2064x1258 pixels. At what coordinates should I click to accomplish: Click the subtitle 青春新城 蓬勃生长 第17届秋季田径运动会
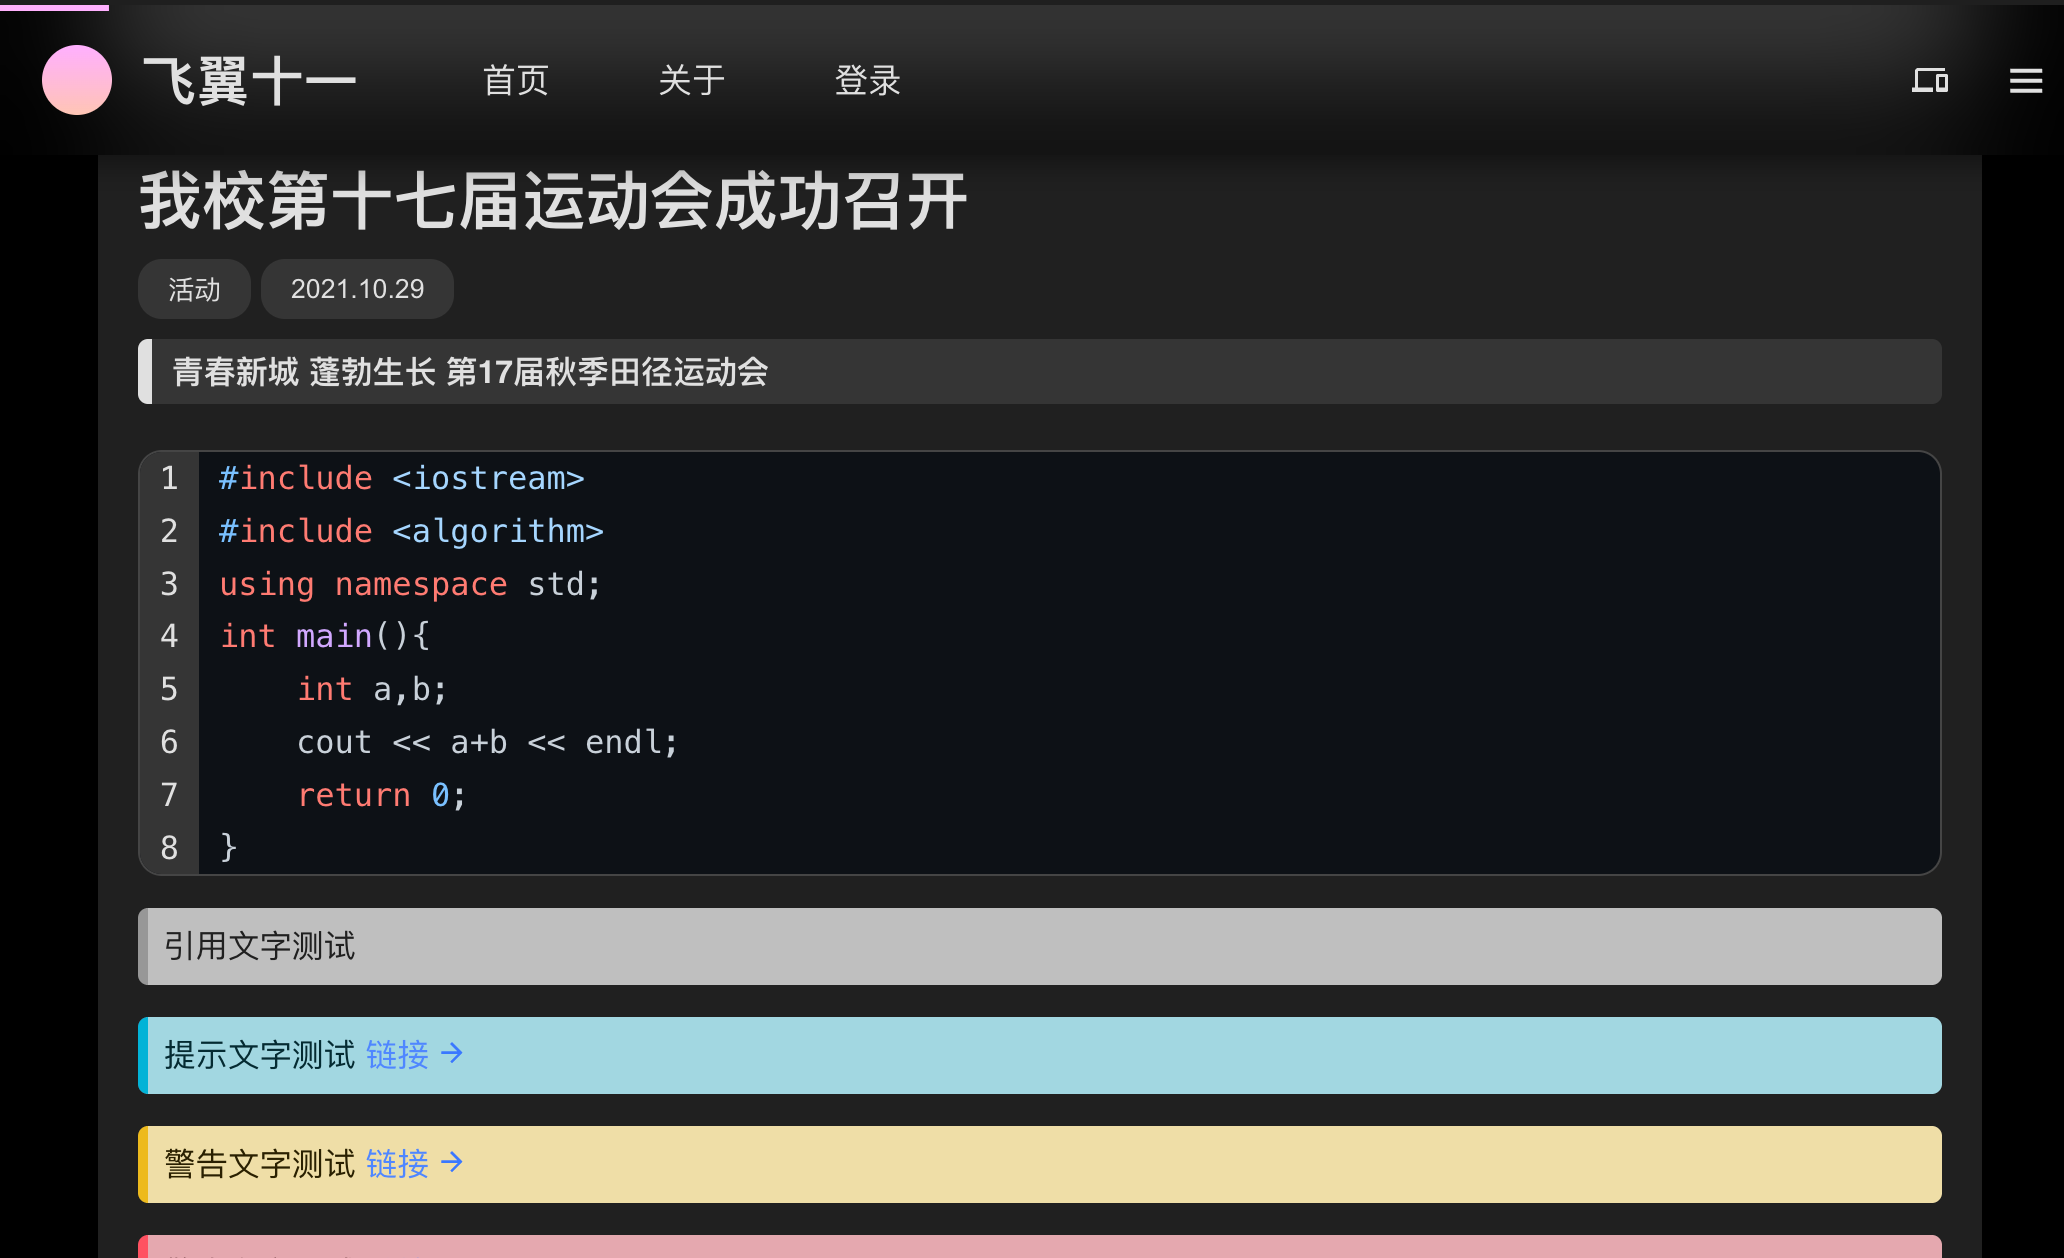(470, 372)
